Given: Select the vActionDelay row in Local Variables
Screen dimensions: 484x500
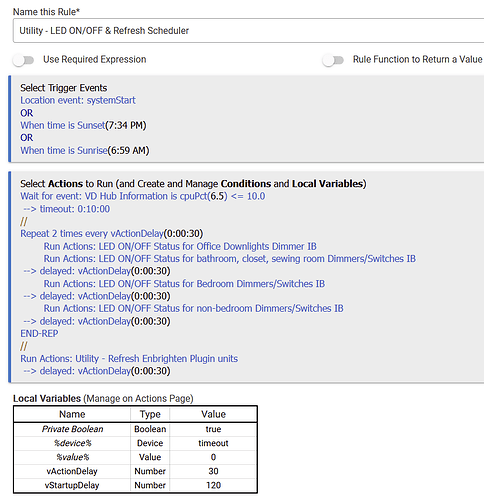Looking at the screenshot, I should click(x=135, y=471).
